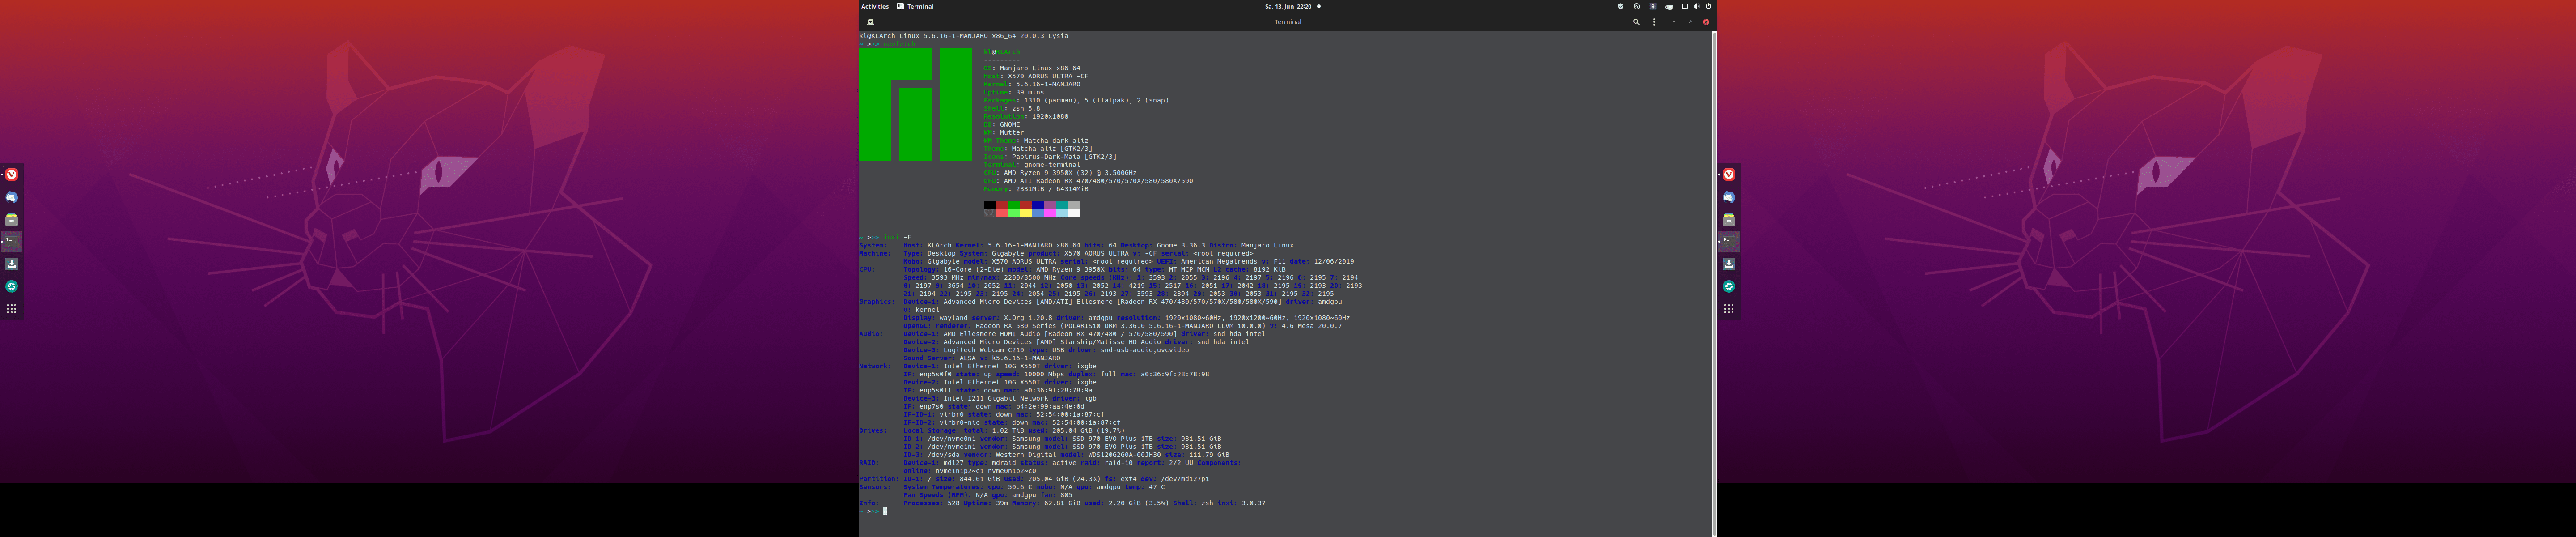Screen dimensions: 2576x537
Task: Click the Manjaro ASCII logo in neofetch output
Action: [915, 104]
